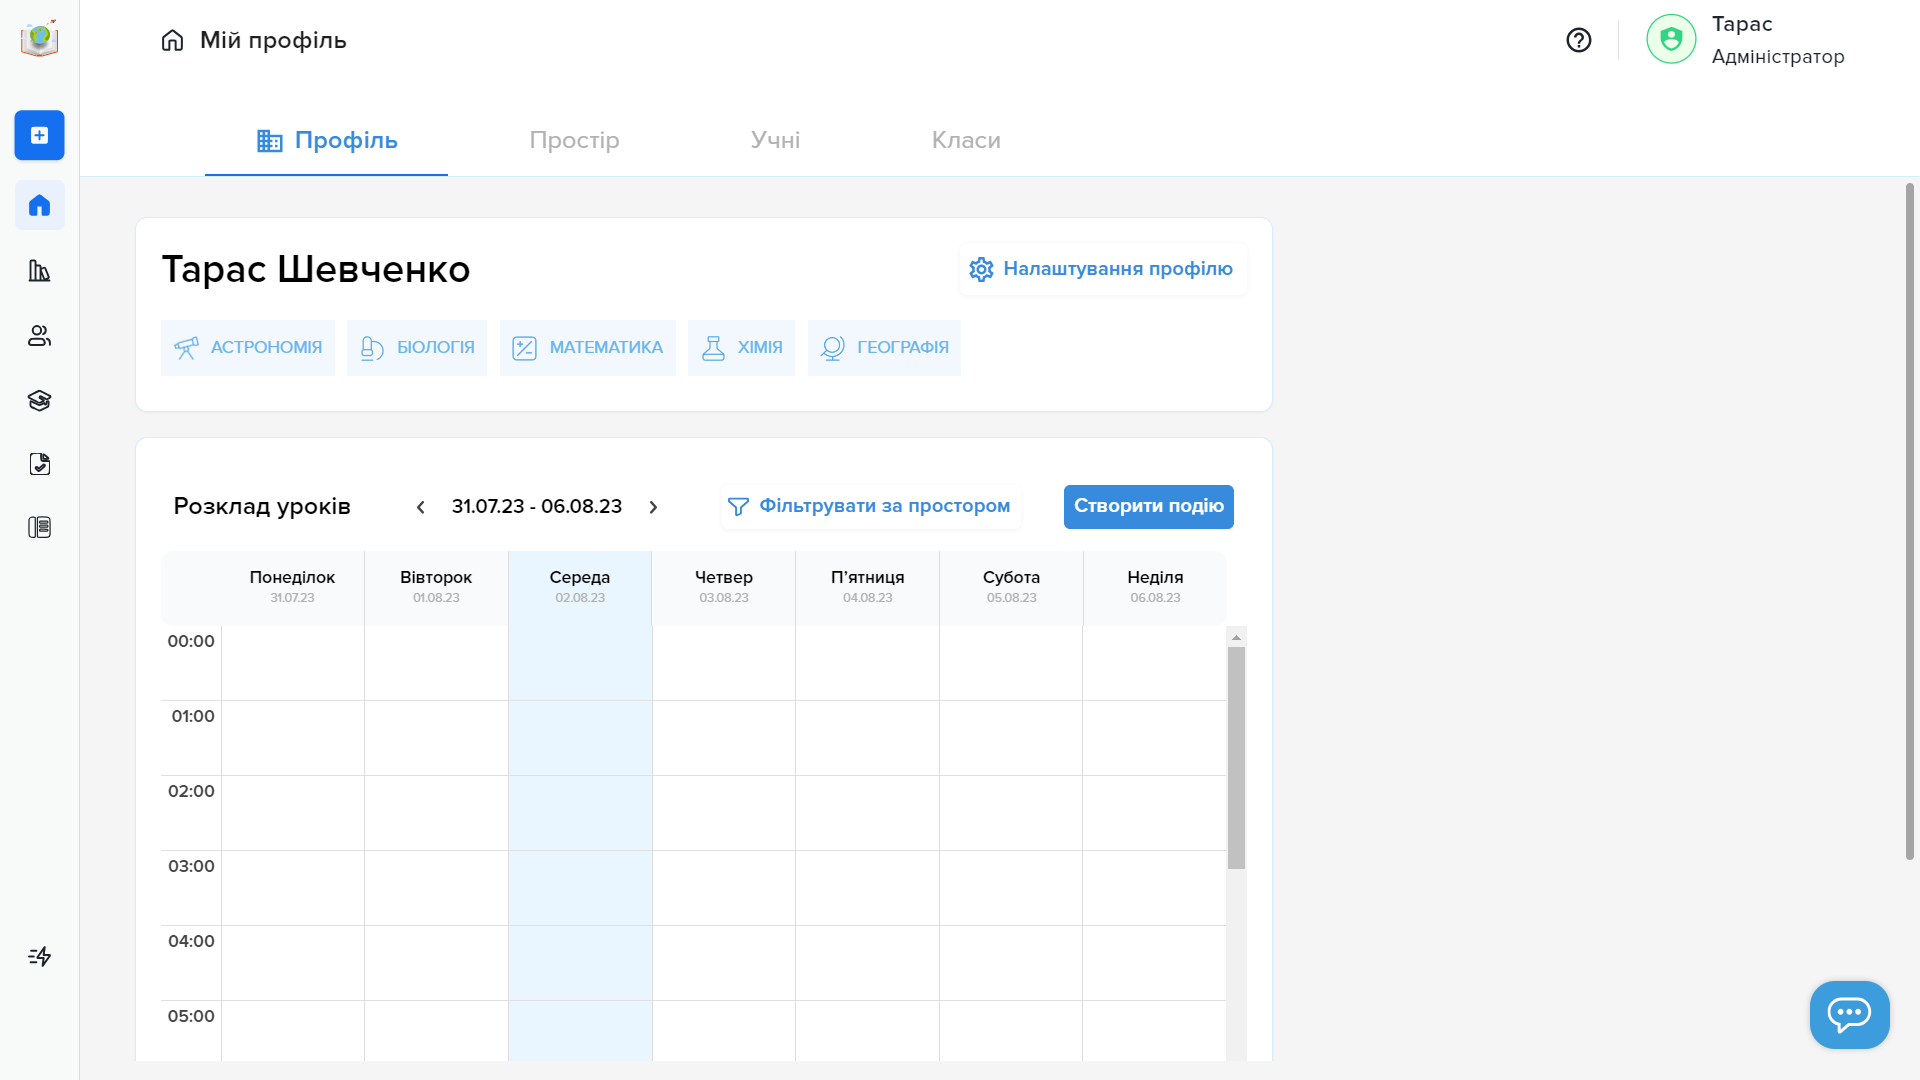Open Фільтрувати за простором filter
This screenshot has width=1920, height=1080.
(870, 507)
